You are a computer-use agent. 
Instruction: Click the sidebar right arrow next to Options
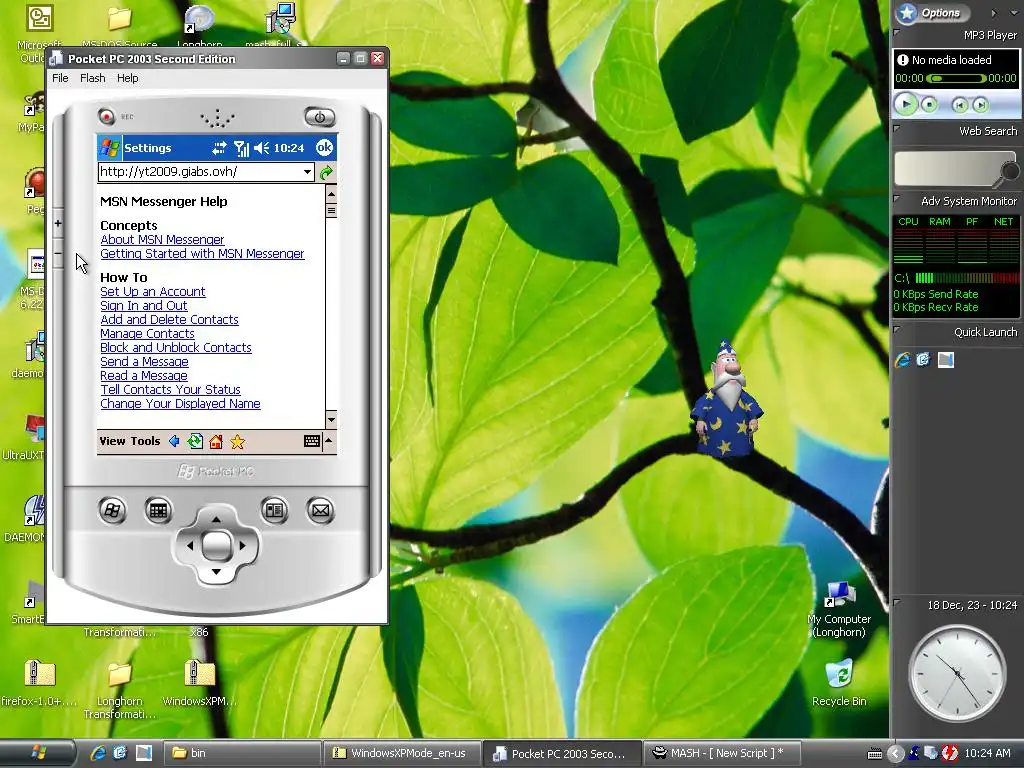pos(993,12)
